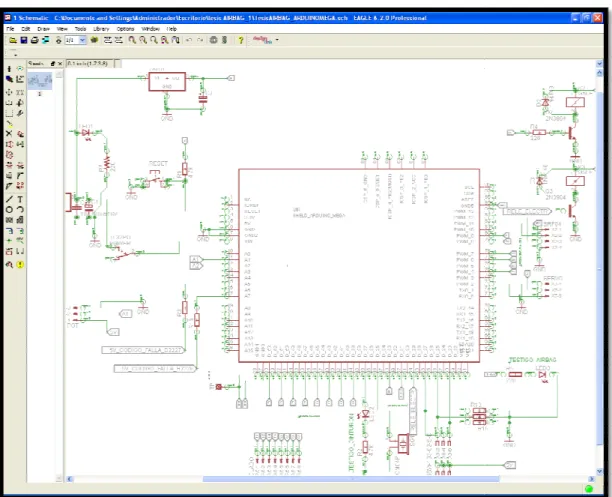Select the Arc drawing tool
This screenshot has height=497, width=612.
point(20,210)
